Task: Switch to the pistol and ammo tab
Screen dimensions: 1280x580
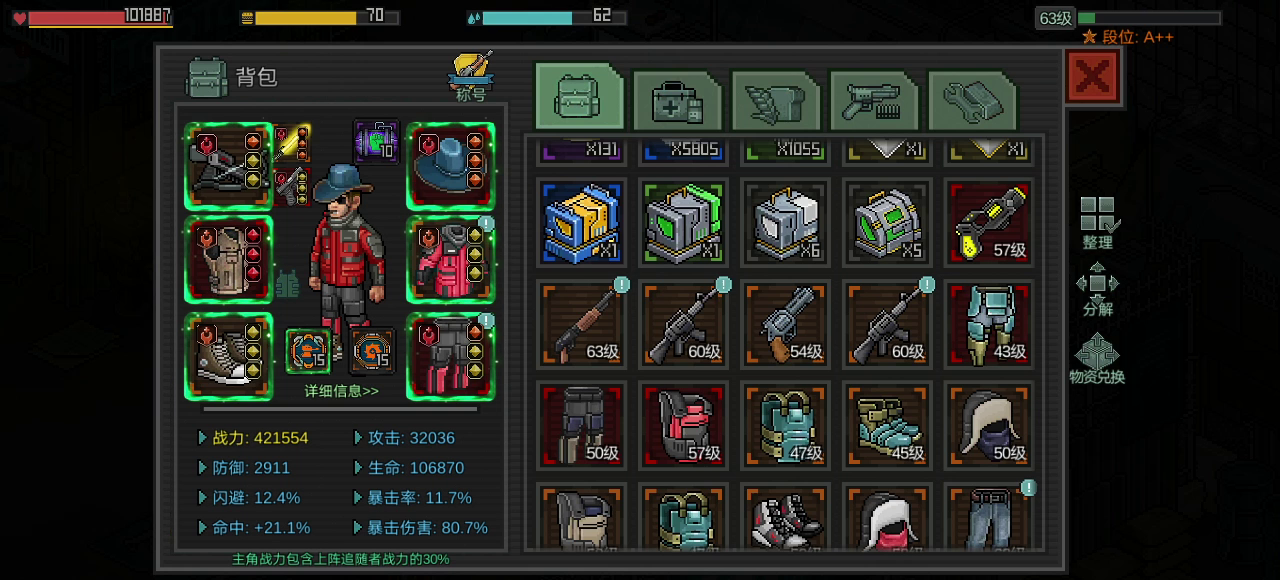Action: click(873, 101)
